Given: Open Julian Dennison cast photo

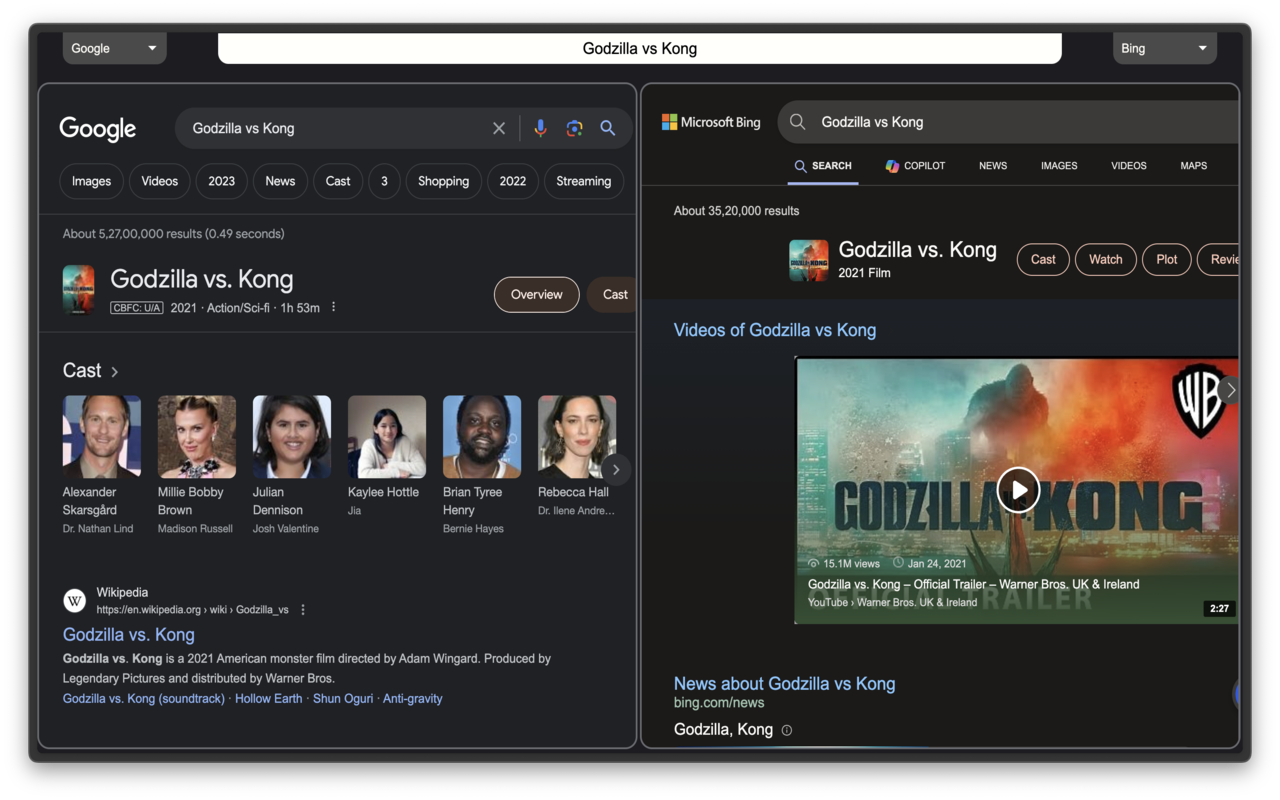Looking at the screenshot, I should click(292, 437).
